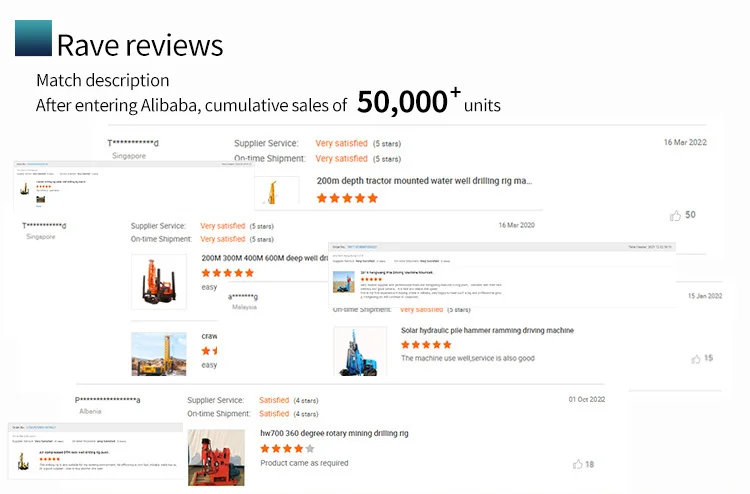750x494 pixels.
Task: Open hw700 360 degree rotary mining rig link
Action: (x=334, y=433)
